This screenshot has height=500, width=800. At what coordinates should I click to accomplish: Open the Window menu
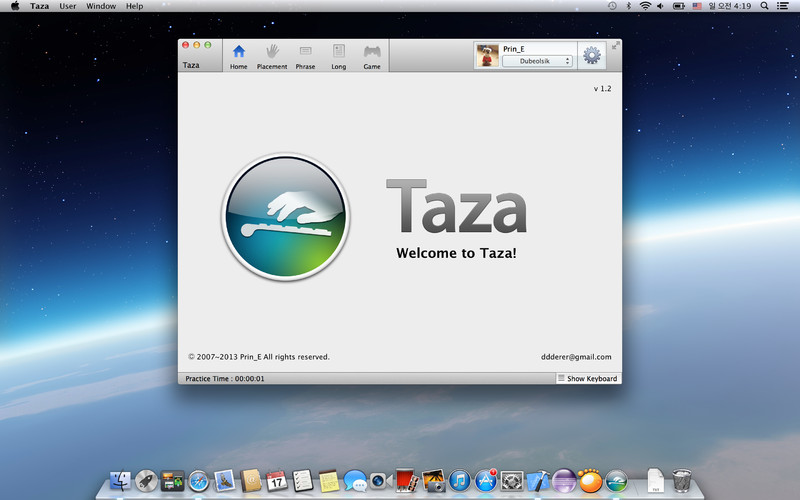(x=101, y=6)
